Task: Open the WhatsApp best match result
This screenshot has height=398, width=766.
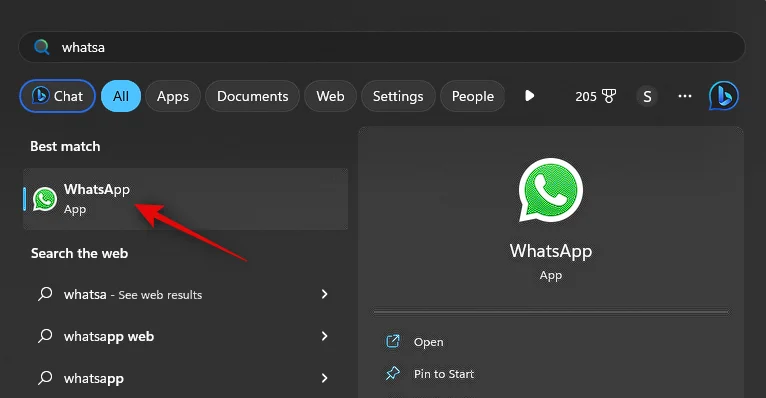Action: pyautogui.click(x=186, y=199)
